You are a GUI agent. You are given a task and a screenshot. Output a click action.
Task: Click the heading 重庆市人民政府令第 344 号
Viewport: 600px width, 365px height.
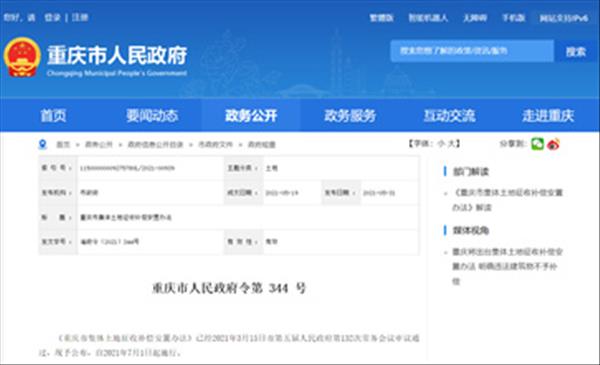click(229, 288)
